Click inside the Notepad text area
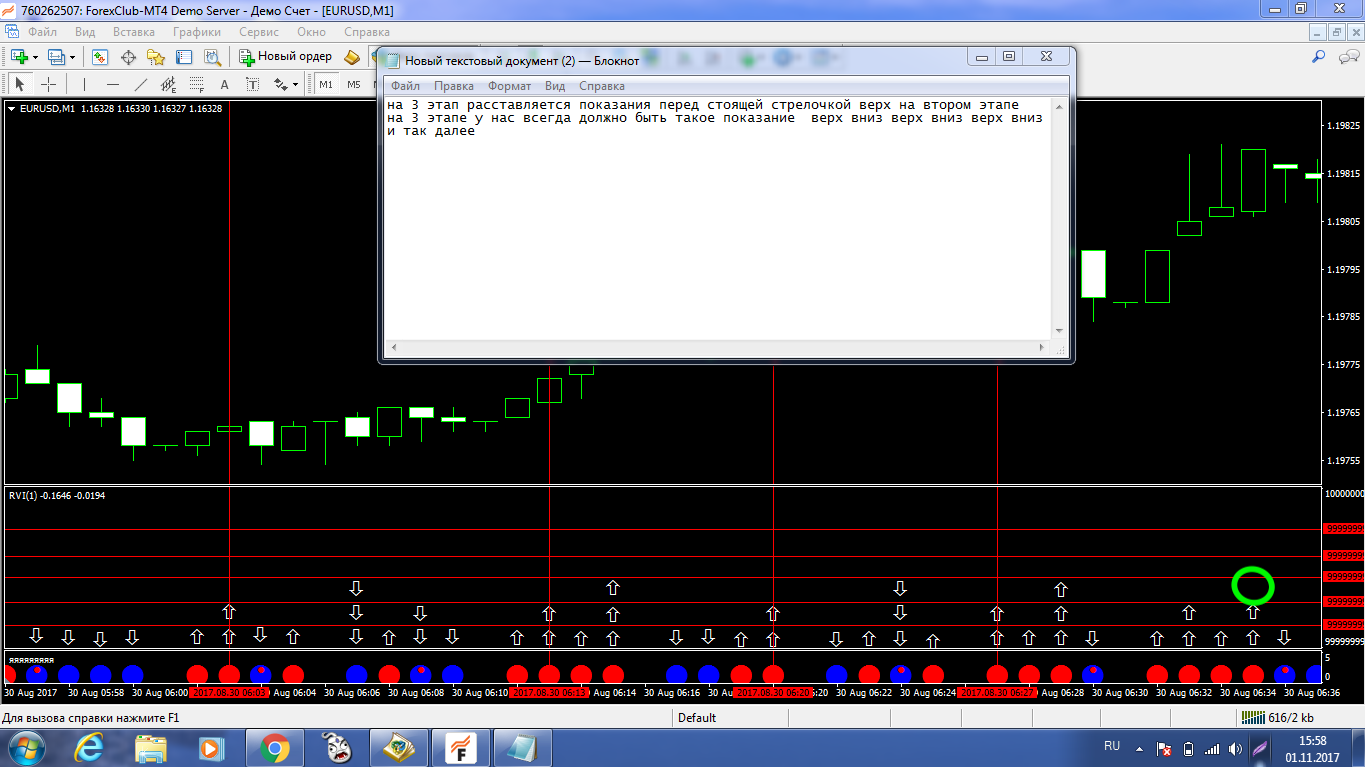 pos(718,217)
